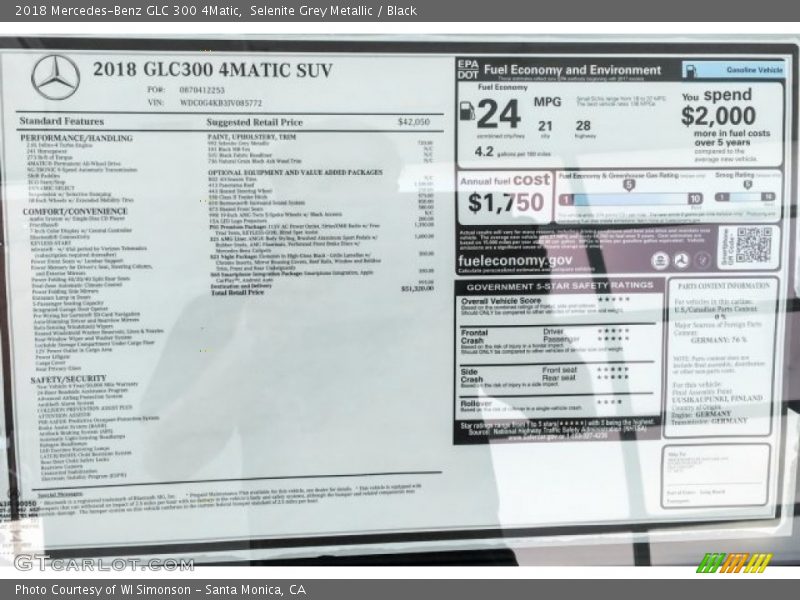Click the 'UUSIKAUPUNKI, FINLAND' assembly point text

click(x=717, y=398)
